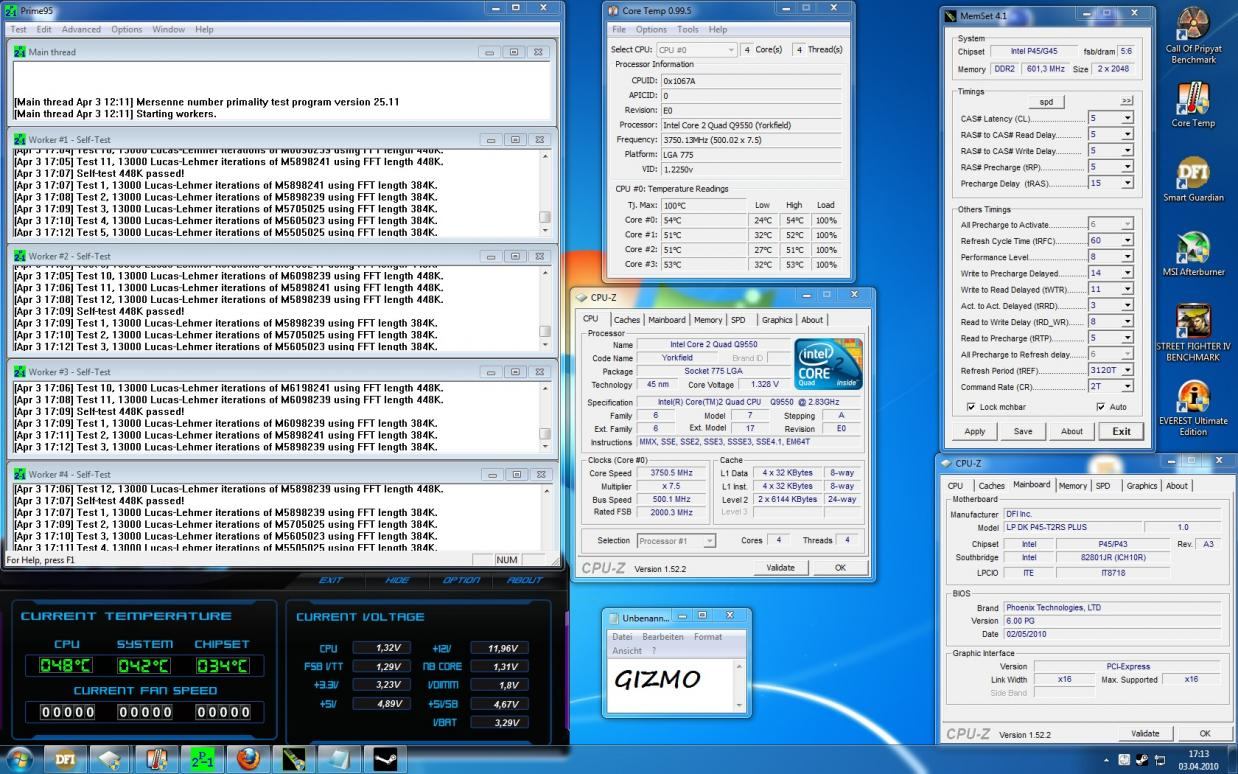The height and width of the screenshot is (774, 1238).
Task: Open the Select CPU dropdown in Core Temp
Action: pos(696,49)
